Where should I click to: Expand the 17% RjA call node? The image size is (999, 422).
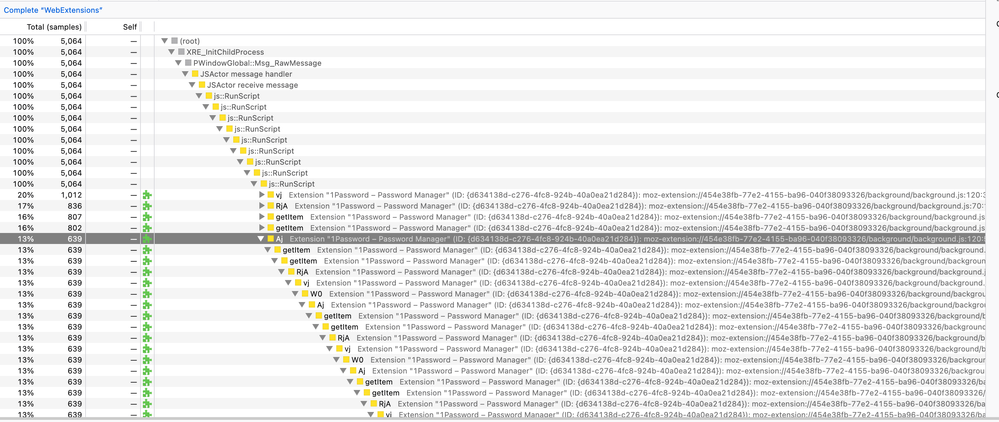[262, 205]
